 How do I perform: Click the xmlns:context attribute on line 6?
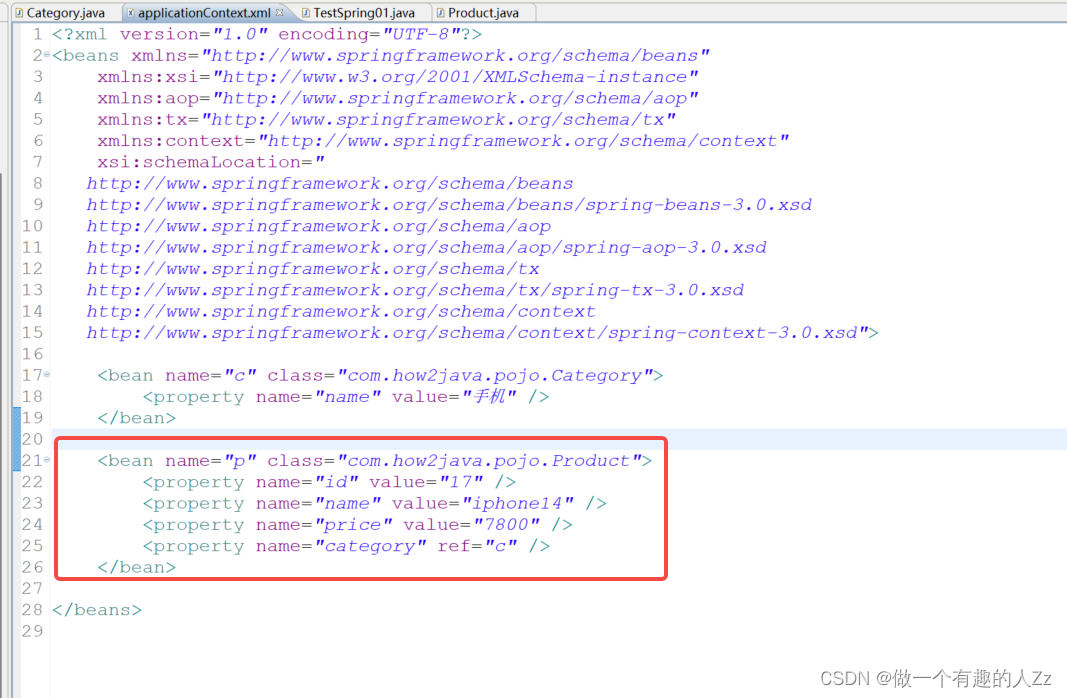point(443,141)
